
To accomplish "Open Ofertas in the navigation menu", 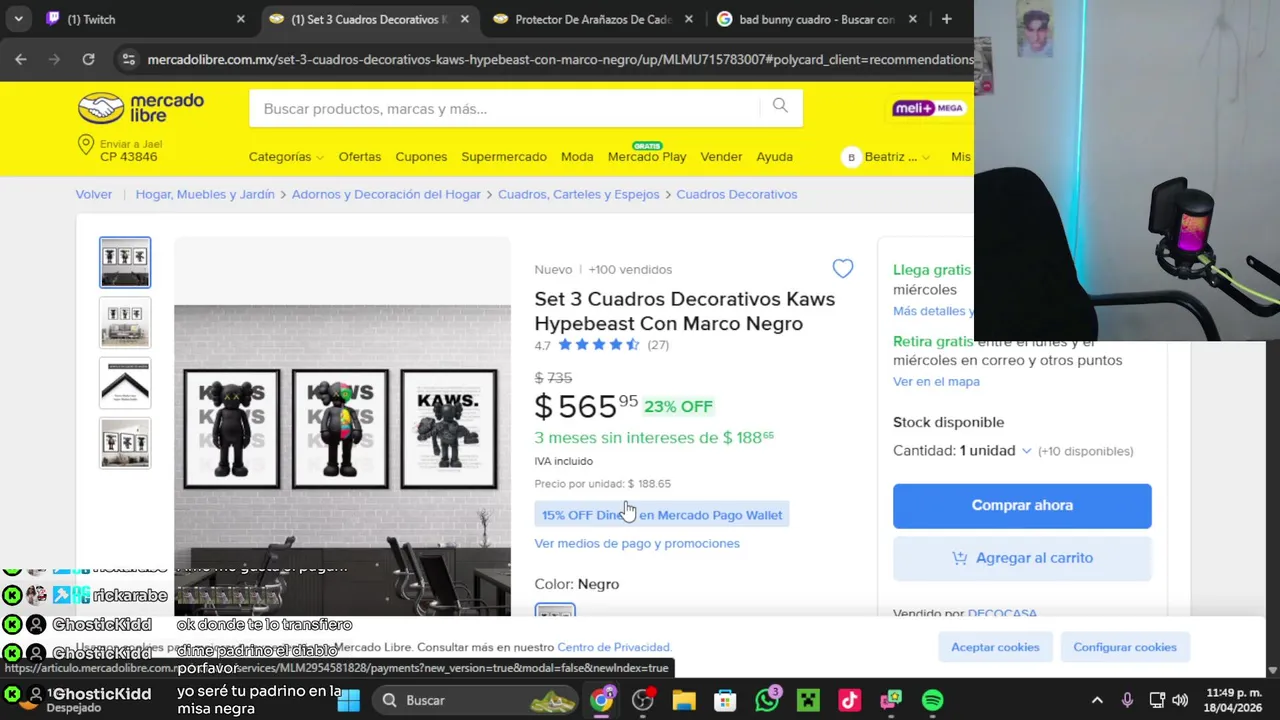I will pyautogui.click(x=360, y=157).
